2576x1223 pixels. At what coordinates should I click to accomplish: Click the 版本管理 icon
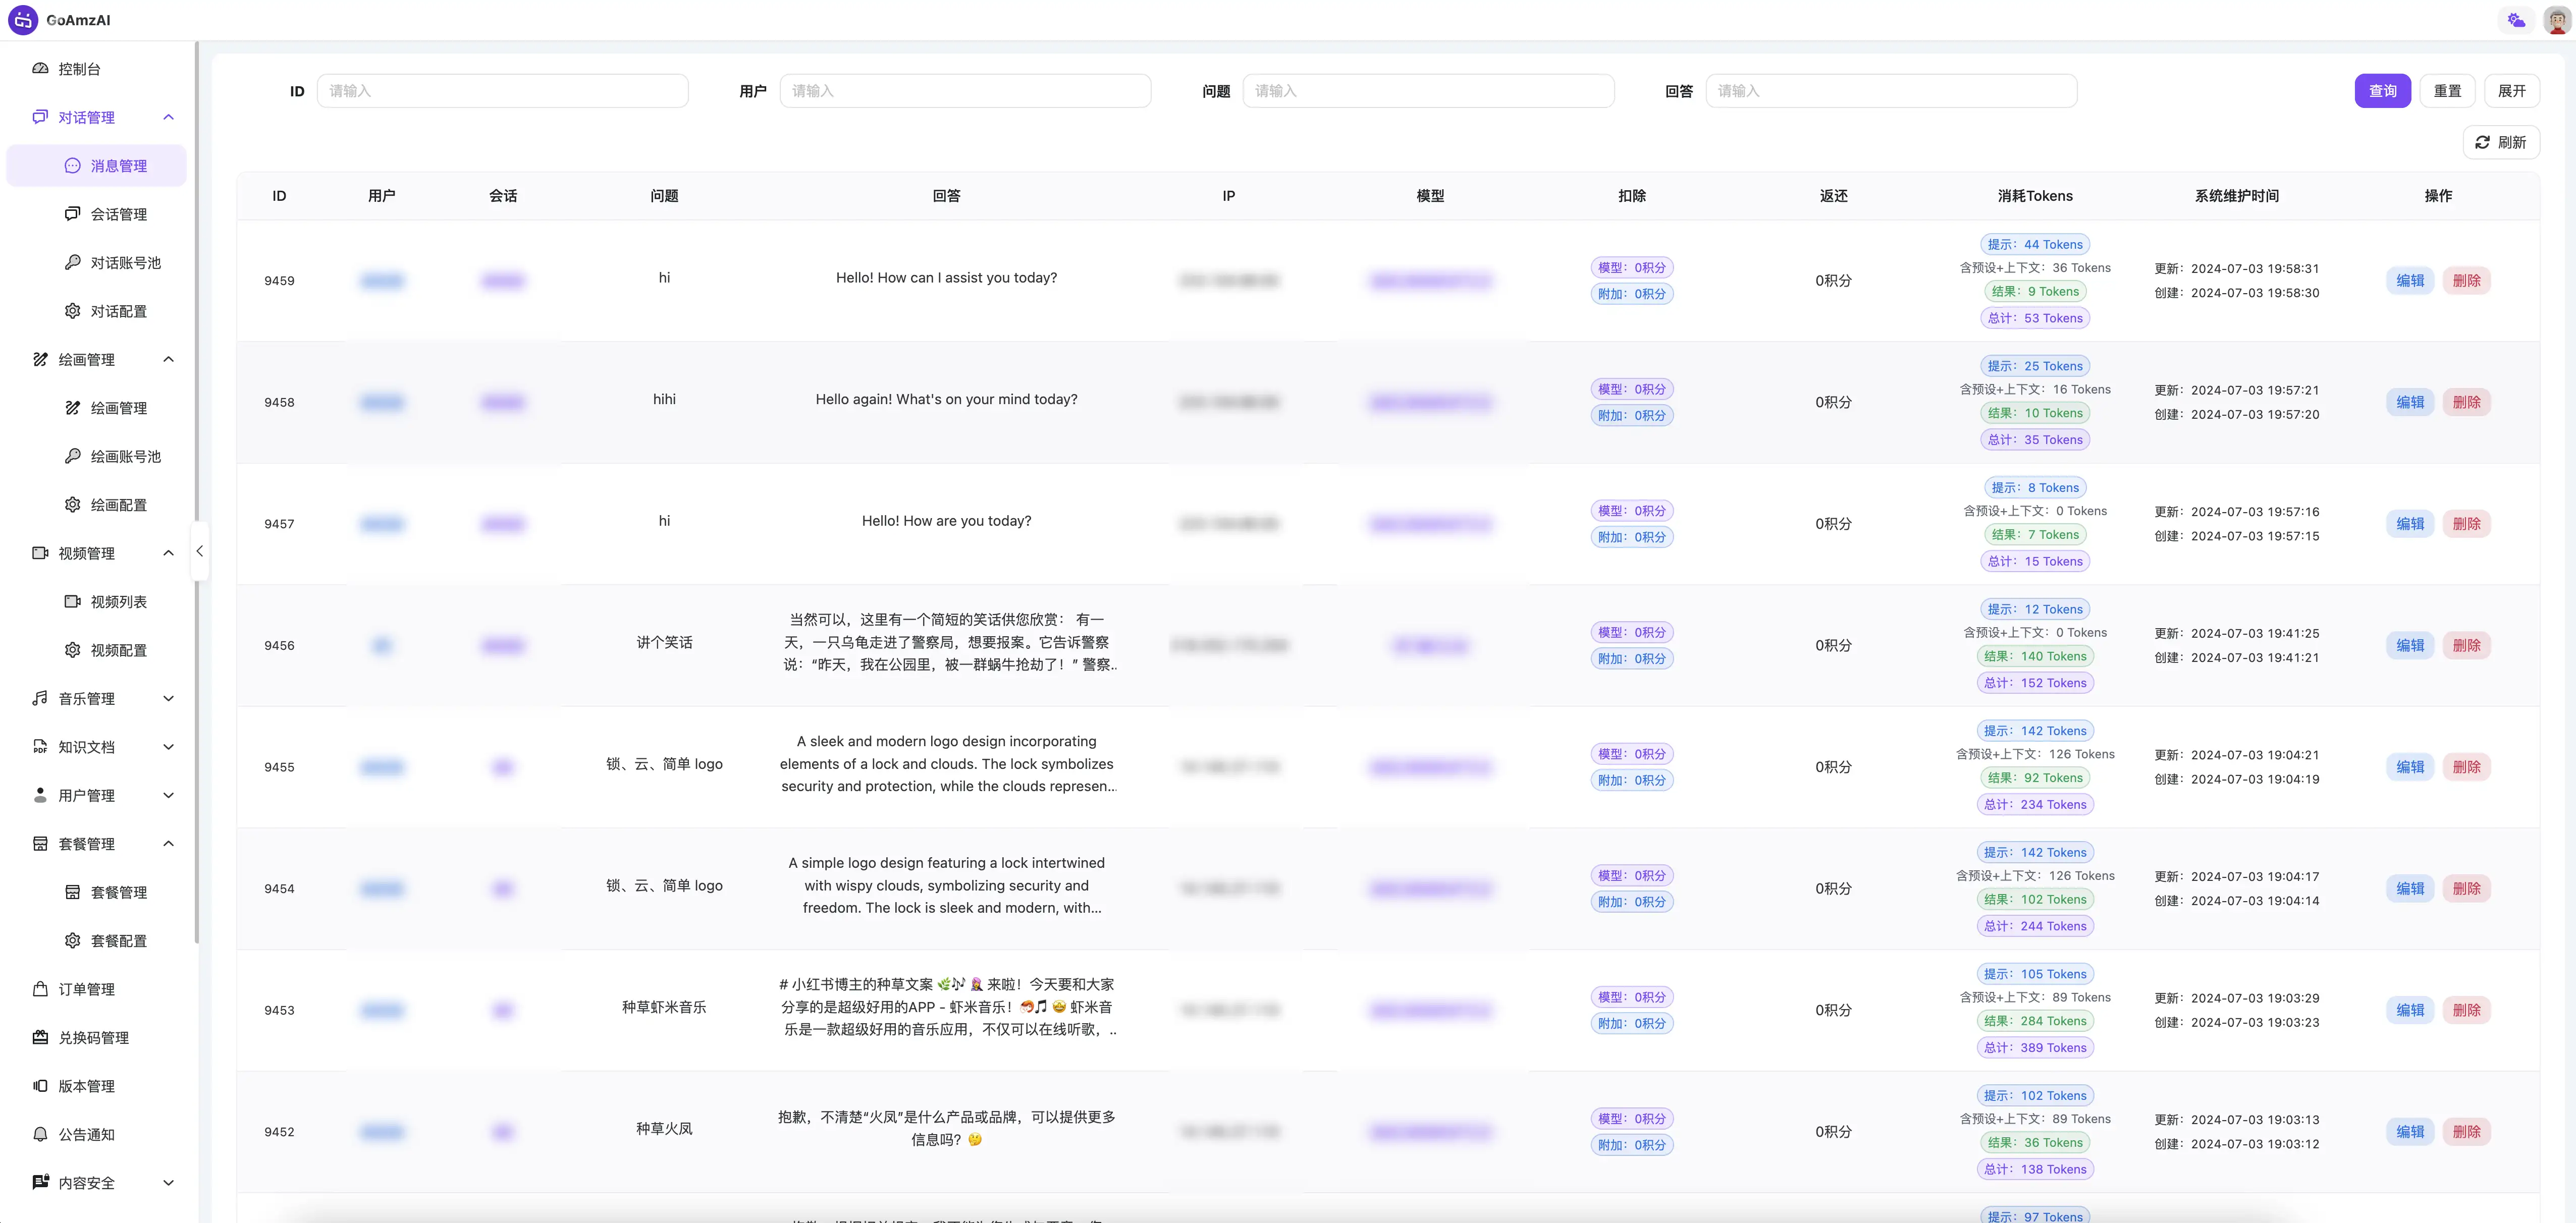tap(40, 1086)
